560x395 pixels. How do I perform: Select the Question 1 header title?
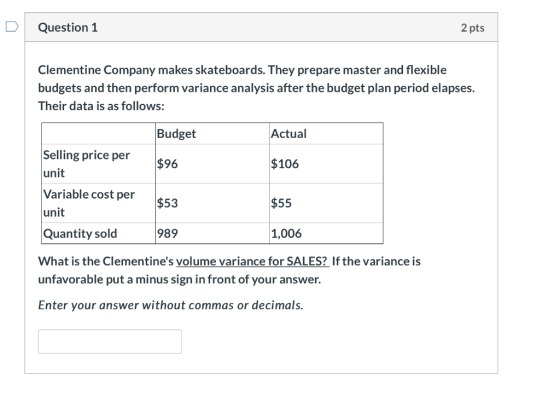tap(68, 28)
